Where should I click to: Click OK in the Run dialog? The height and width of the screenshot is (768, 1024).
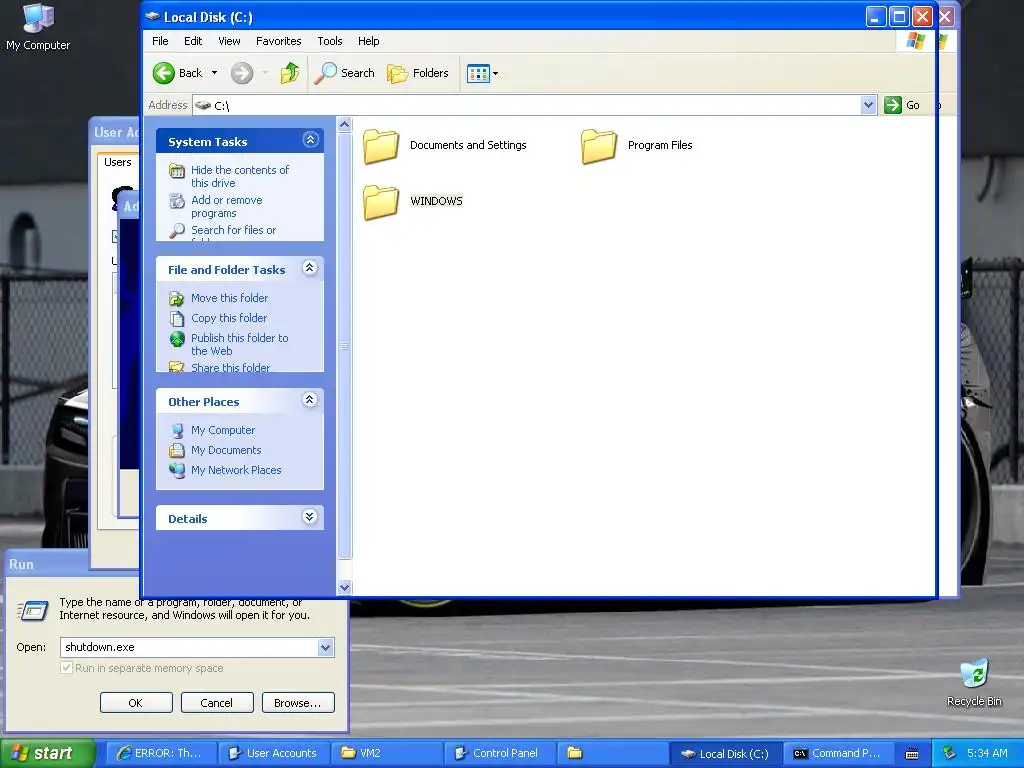(136, 703)
